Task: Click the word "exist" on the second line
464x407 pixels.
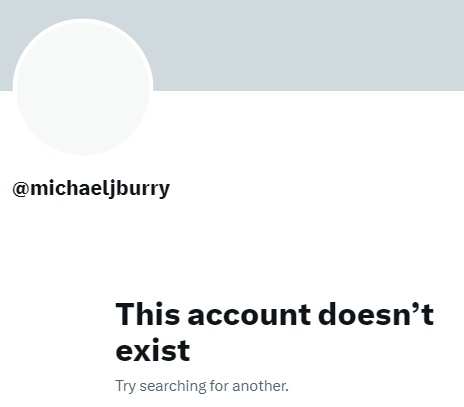Action: tap(153, 350)
